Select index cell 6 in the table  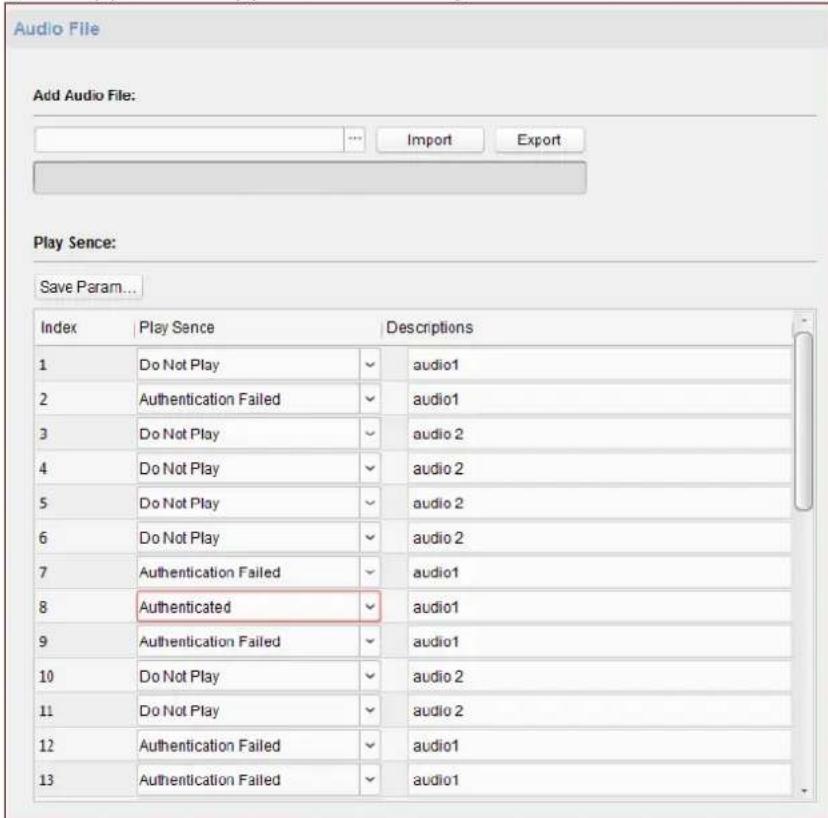click(x=85, y=538)
